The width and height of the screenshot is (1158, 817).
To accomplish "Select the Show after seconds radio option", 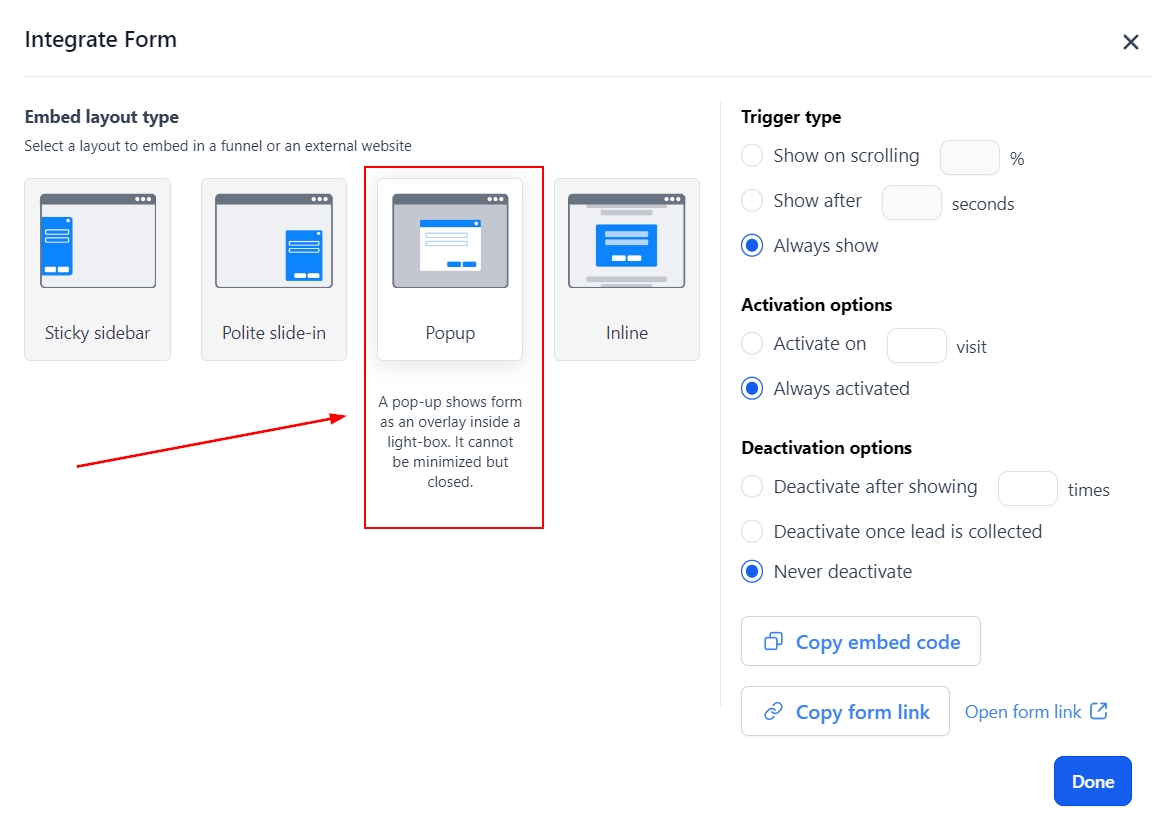I will [x=752, y=201].
